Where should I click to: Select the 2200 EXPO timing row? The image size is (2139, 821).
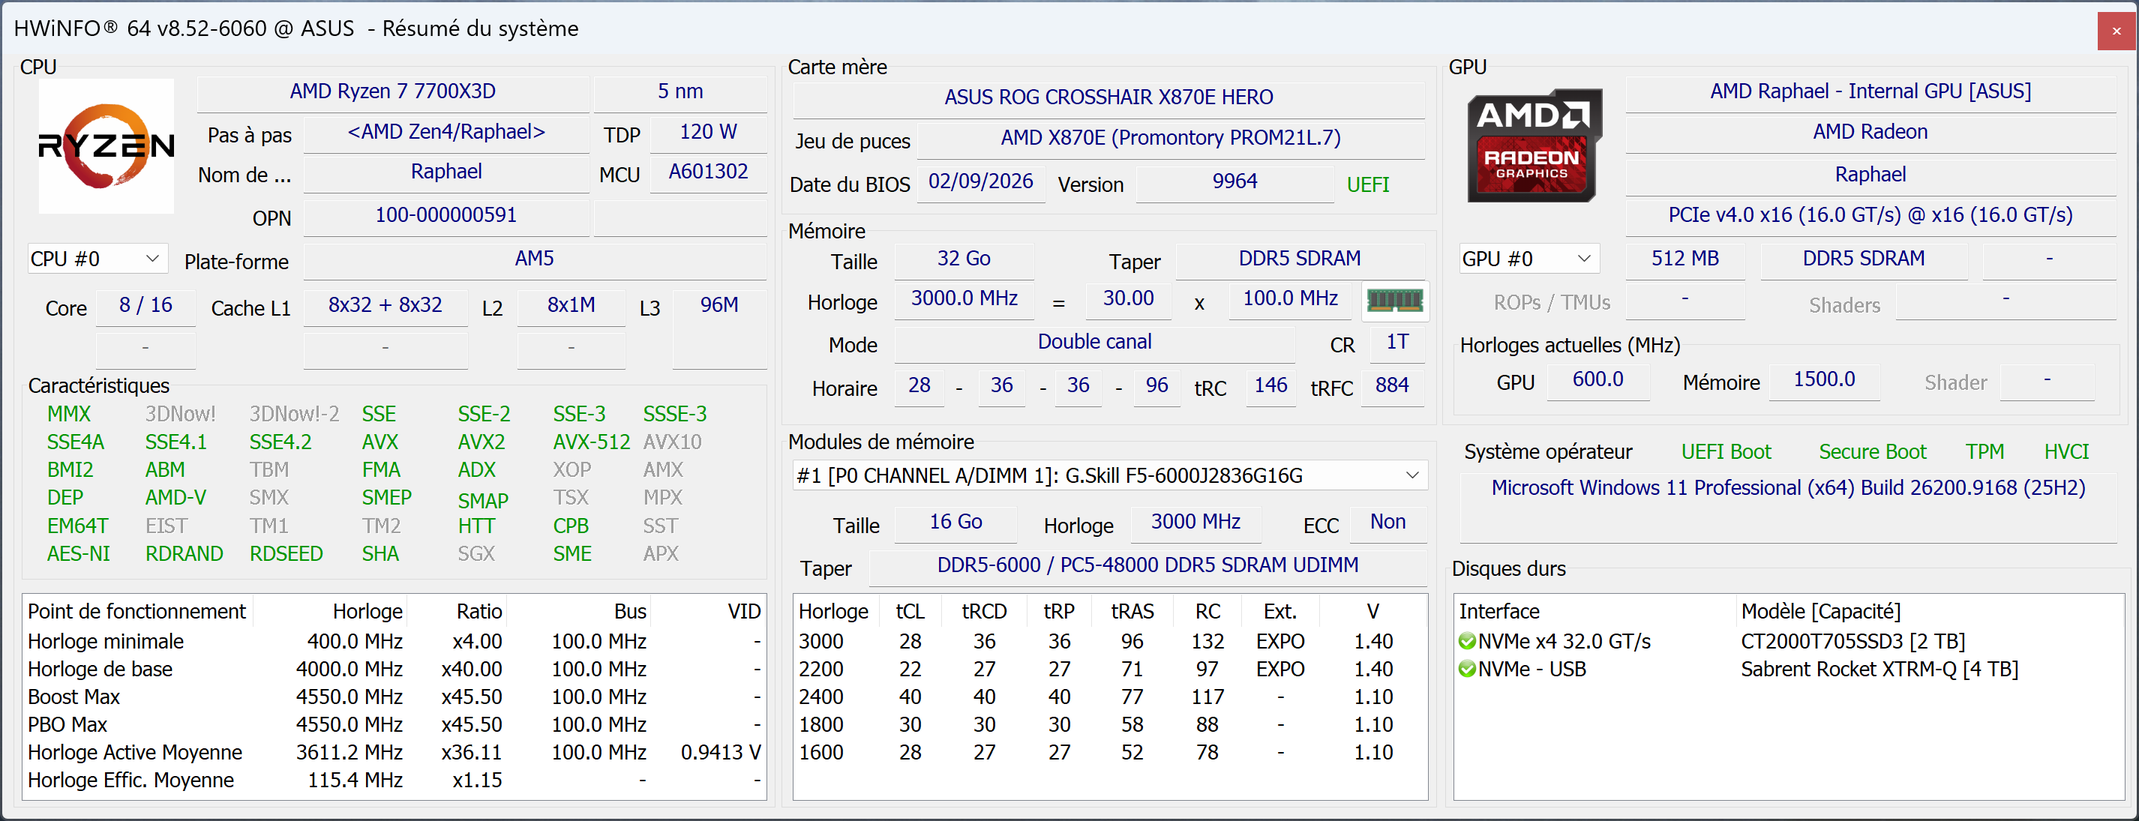(1109, 669)
